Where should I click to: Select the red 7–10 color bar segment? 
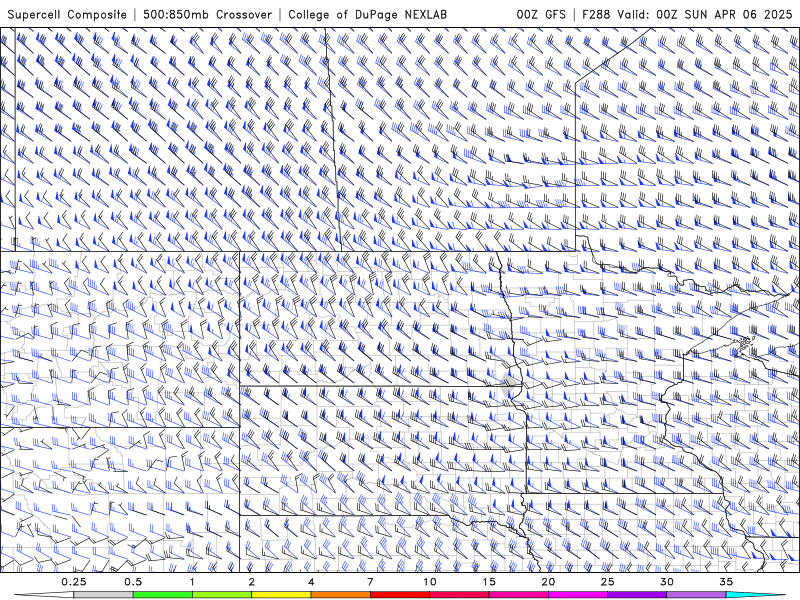coord(399,595)
